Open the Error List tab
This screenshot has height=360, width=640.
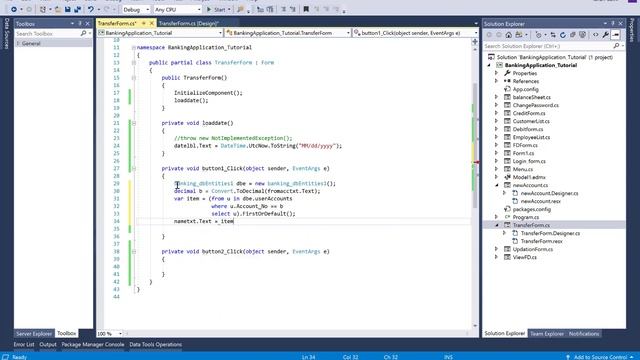pos(24,344)
